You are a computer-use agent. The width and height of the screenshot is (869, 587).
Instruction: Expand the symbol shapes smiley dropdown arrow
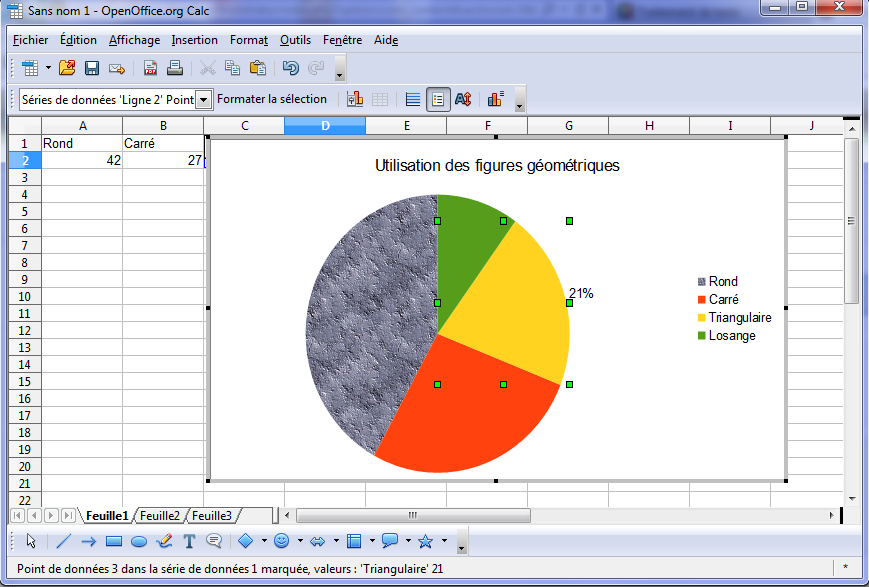pyautogui.click(x=300, y=541)
